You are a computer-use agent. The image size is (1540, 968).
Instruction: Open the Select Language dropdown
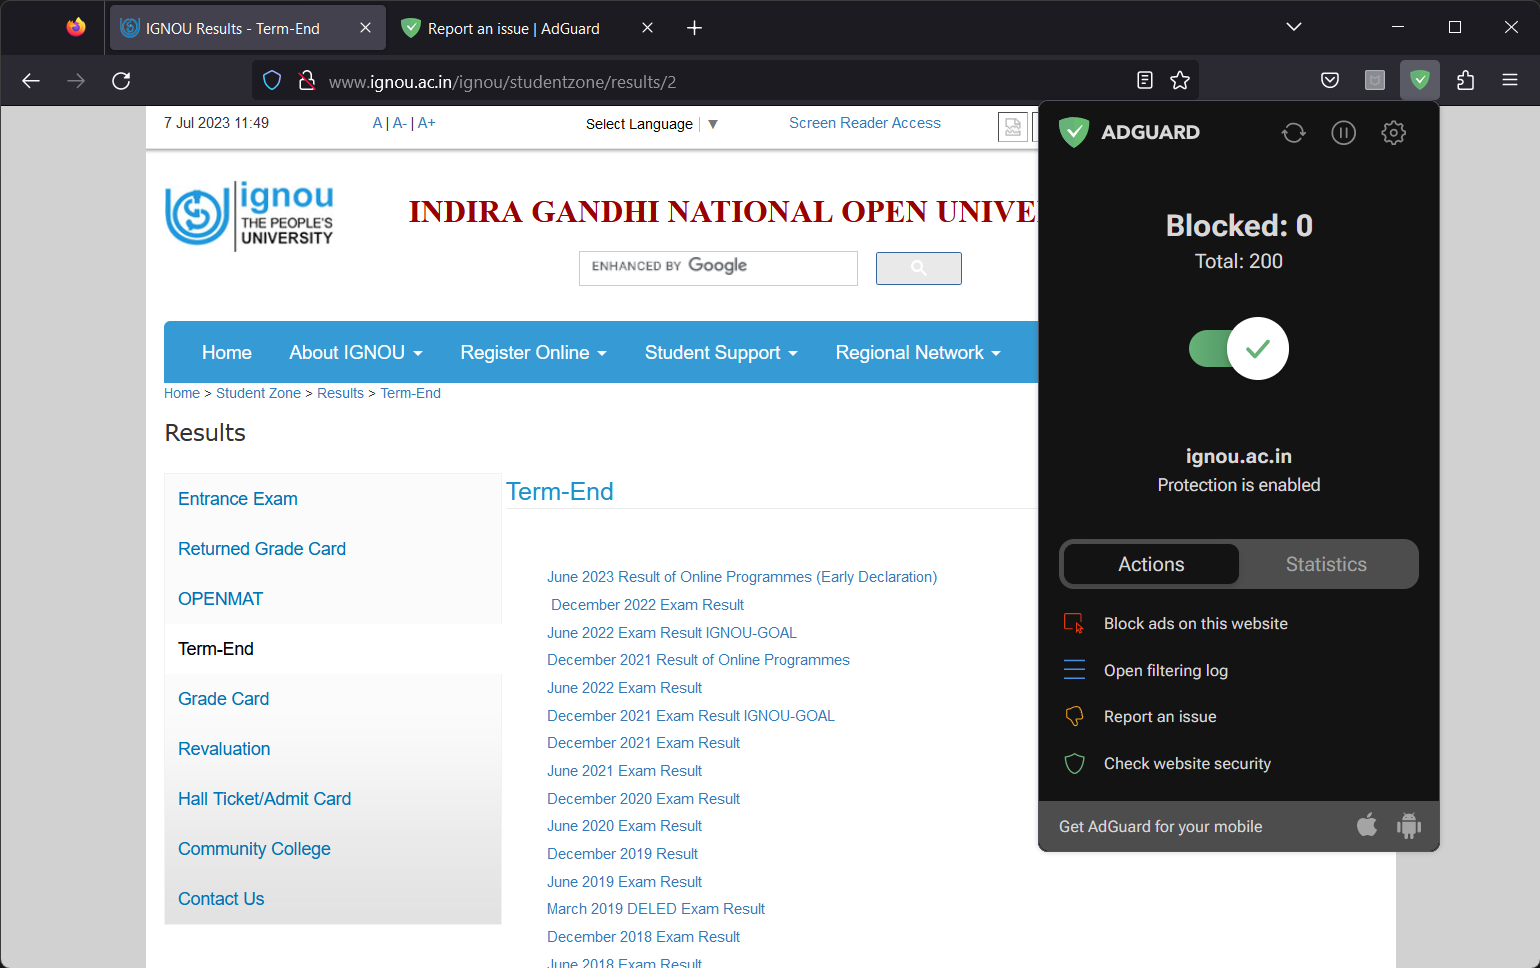[651, 123]
